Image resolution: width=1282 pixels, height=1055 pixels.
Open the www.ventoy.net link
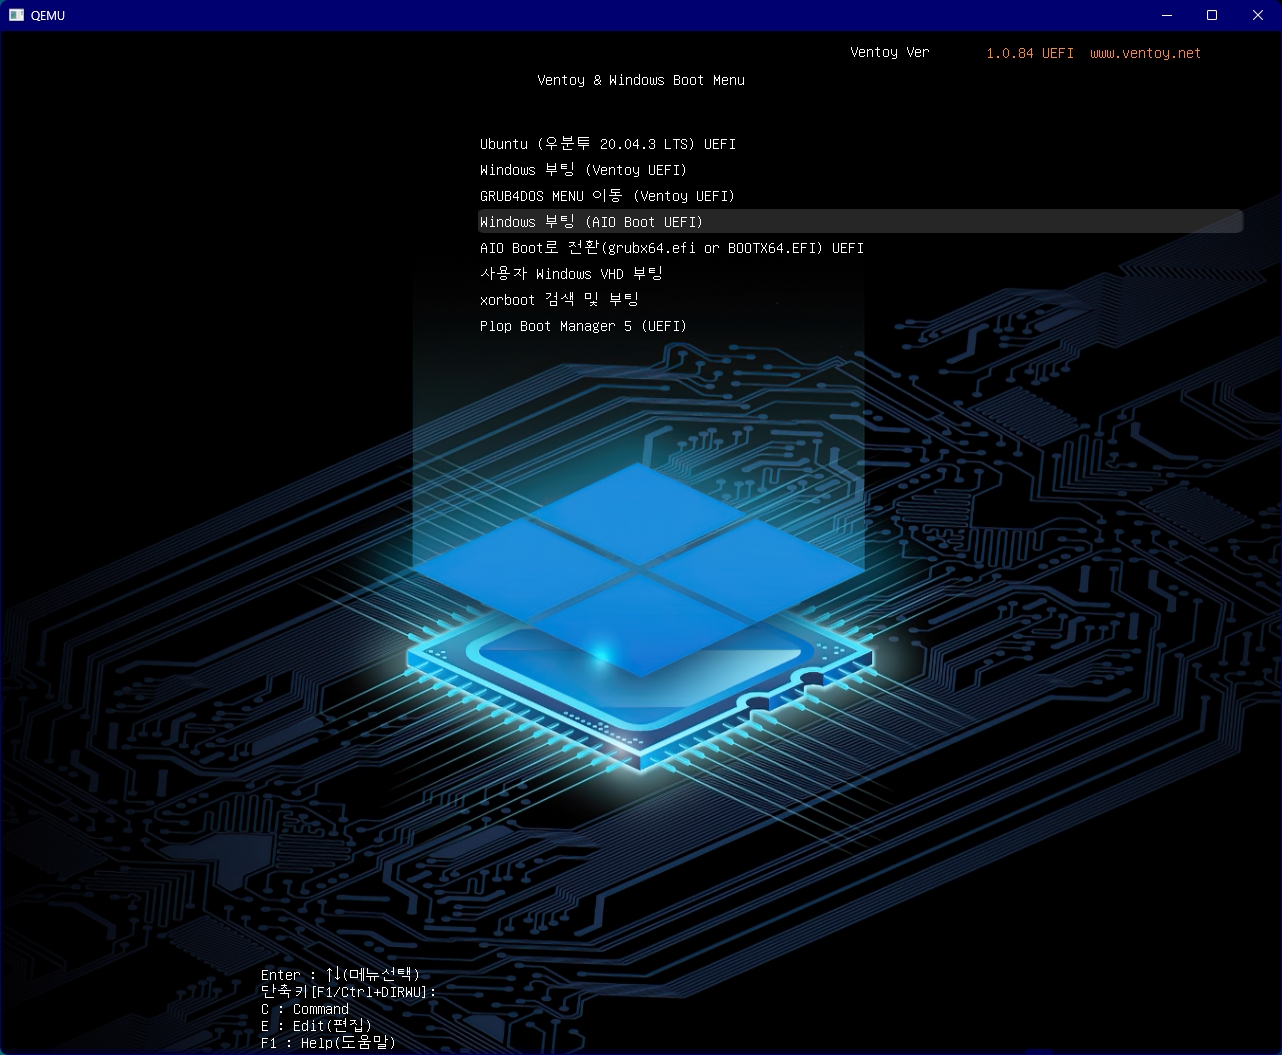tap(1145, 53)
